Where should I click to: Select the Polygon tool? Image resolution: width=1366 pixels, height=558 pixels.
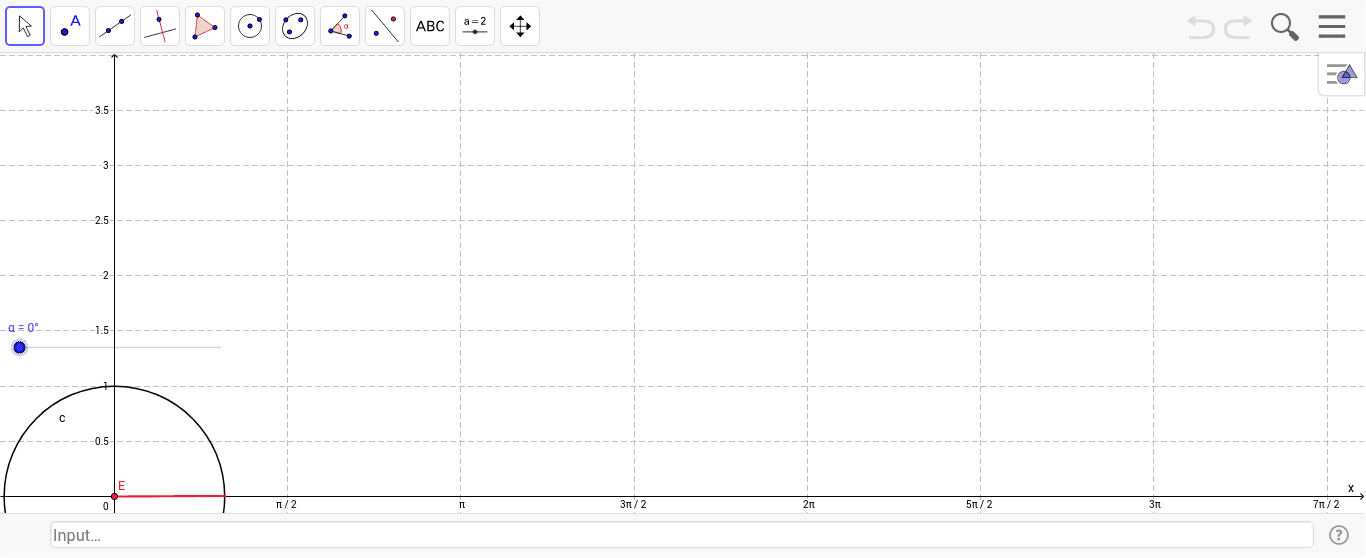[205, 26]
